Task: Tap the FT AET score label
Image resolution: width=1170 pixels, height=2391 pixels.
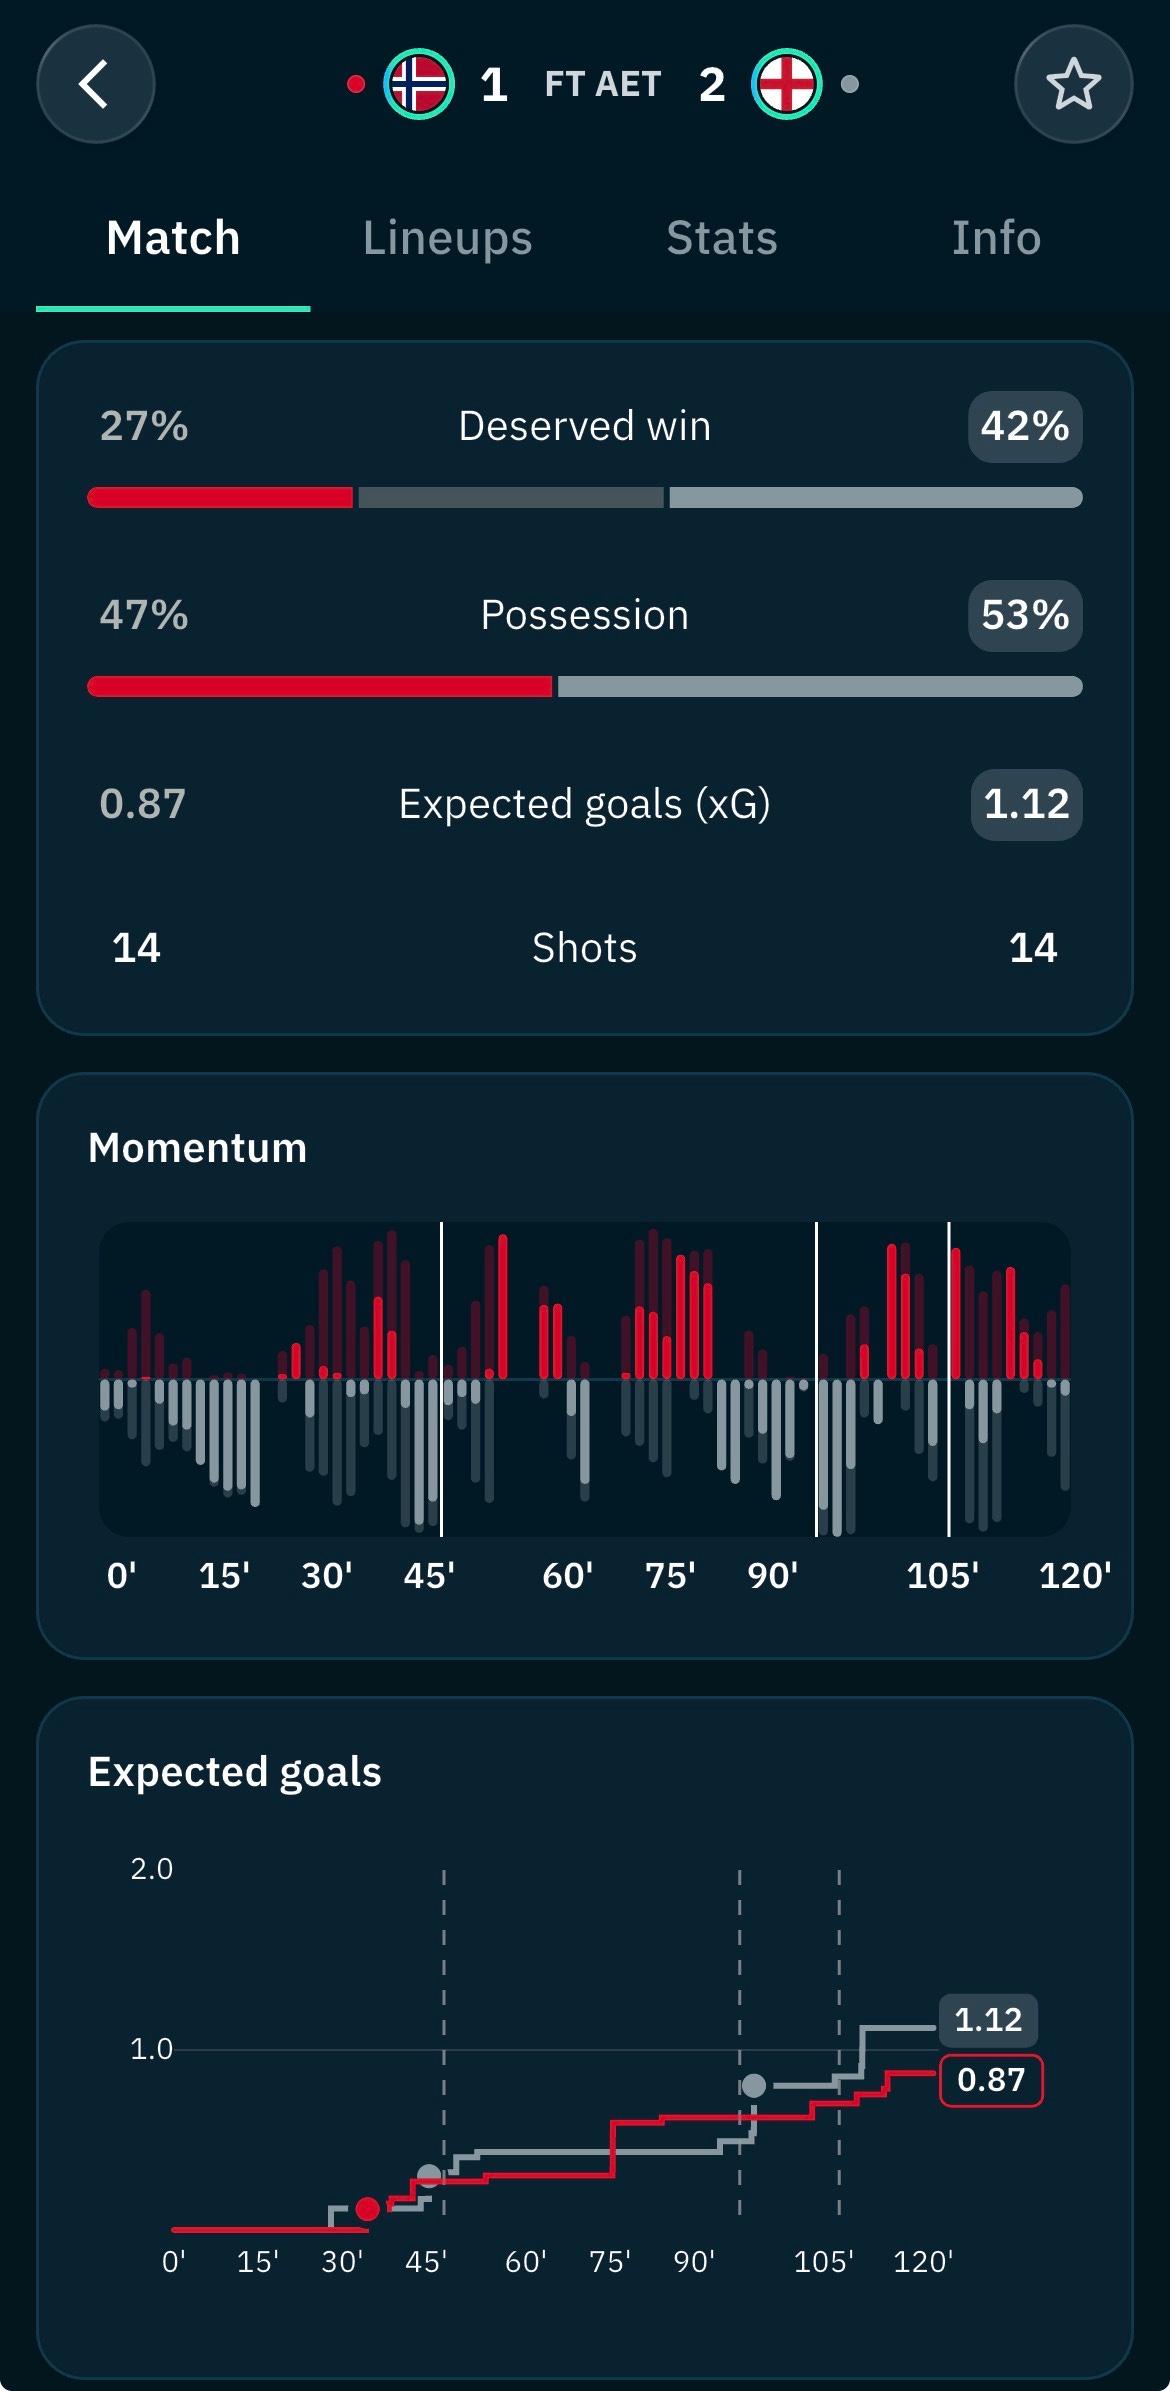Action: tap(603, 84)
